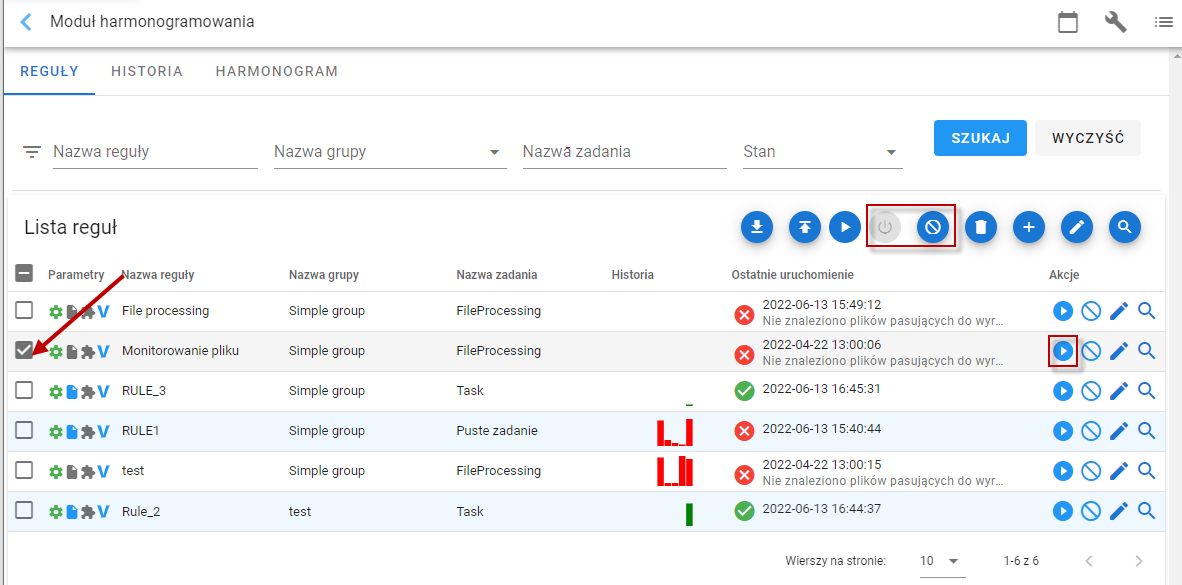Open the wrench settings icon in header
This screenshot has width=1182, height=585.
click(x=1116, y=22)
